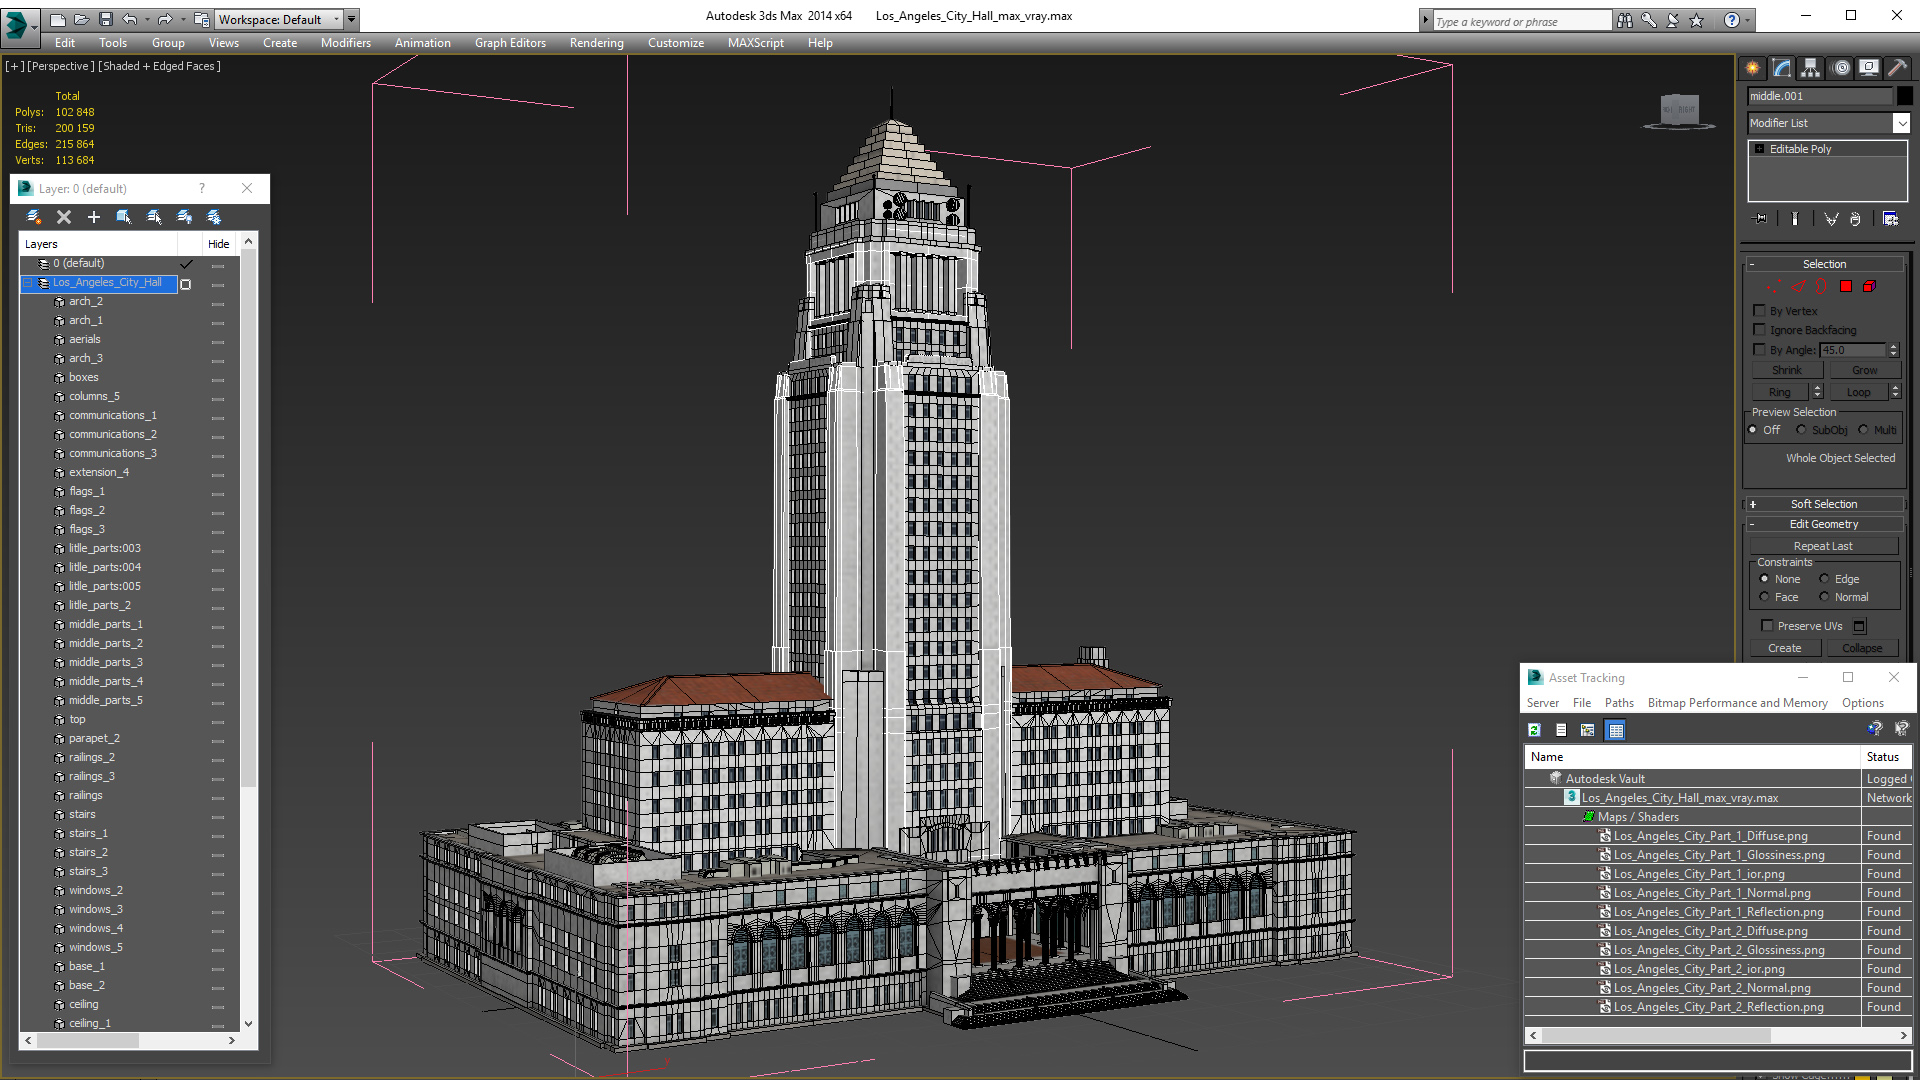The width and height of the screenshot is (1920, 1080).
Task: Collapse the Selection rollout
Action: (1824, 264)
